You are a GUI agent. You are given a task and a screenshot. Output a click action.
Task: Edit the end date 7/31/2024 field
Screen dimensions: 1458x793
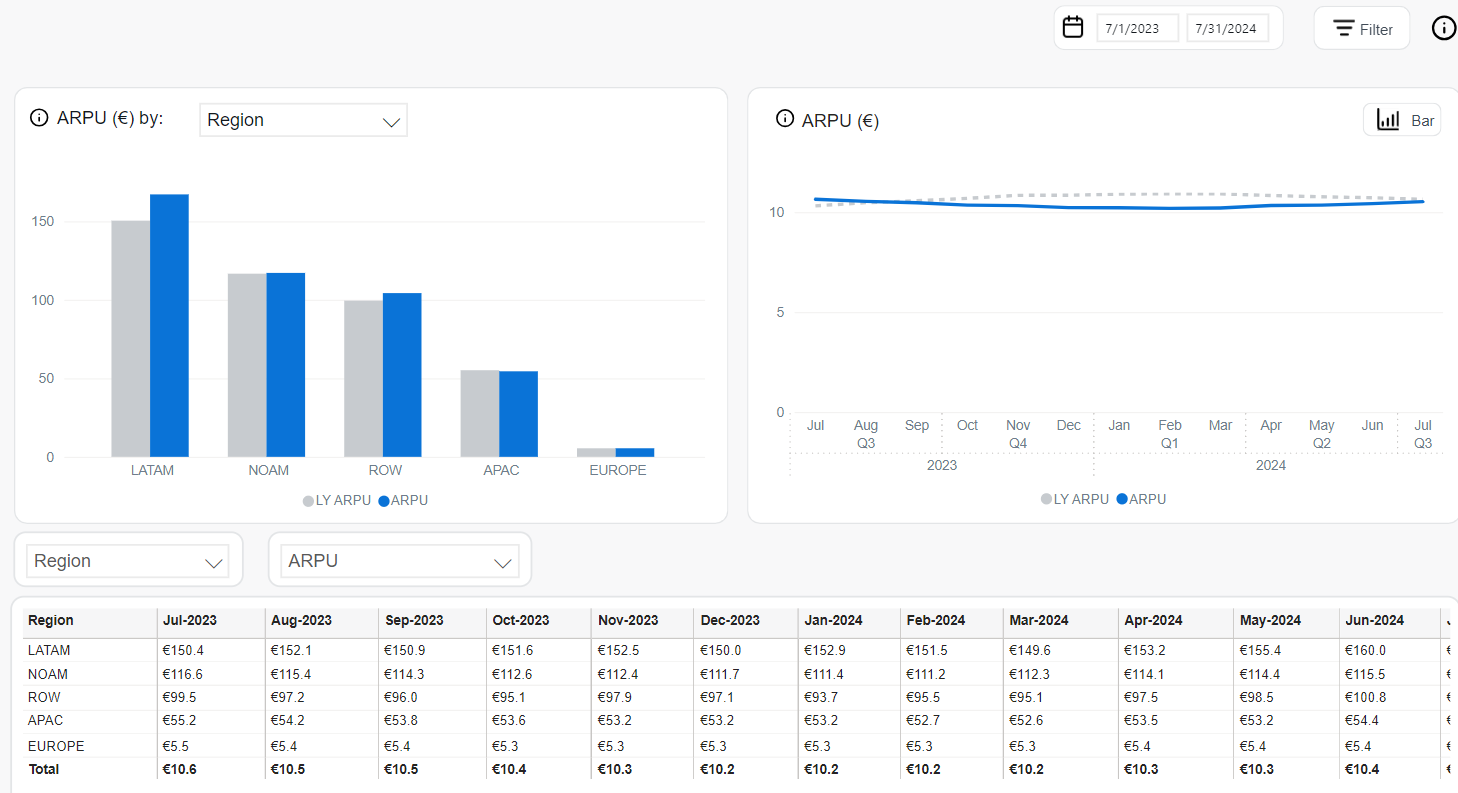coord(1228,28)
